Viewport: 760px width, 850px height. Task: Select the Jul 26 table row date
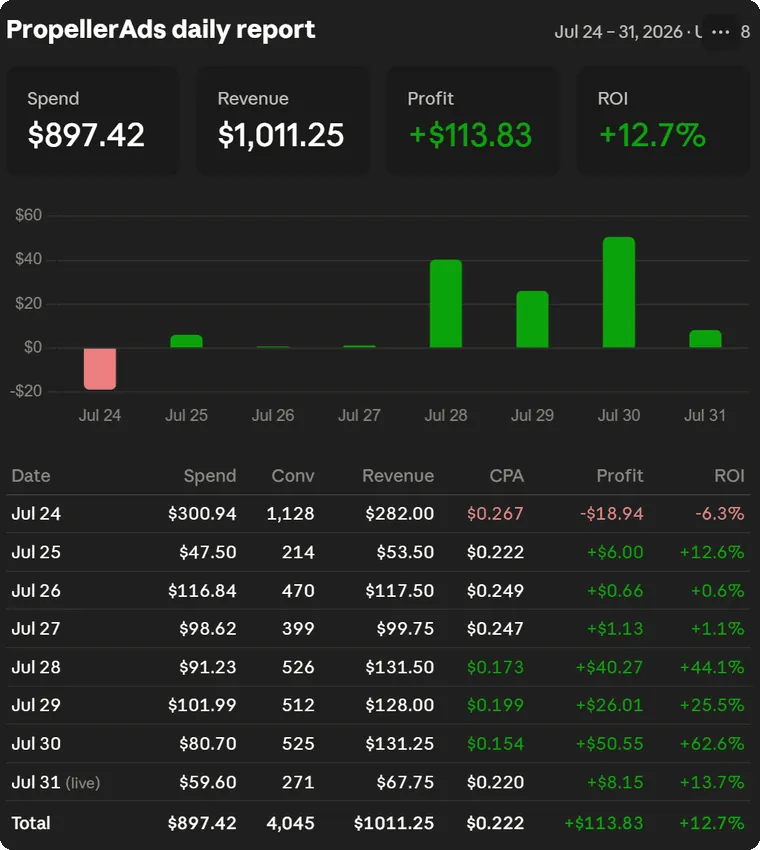click(36, 590)
